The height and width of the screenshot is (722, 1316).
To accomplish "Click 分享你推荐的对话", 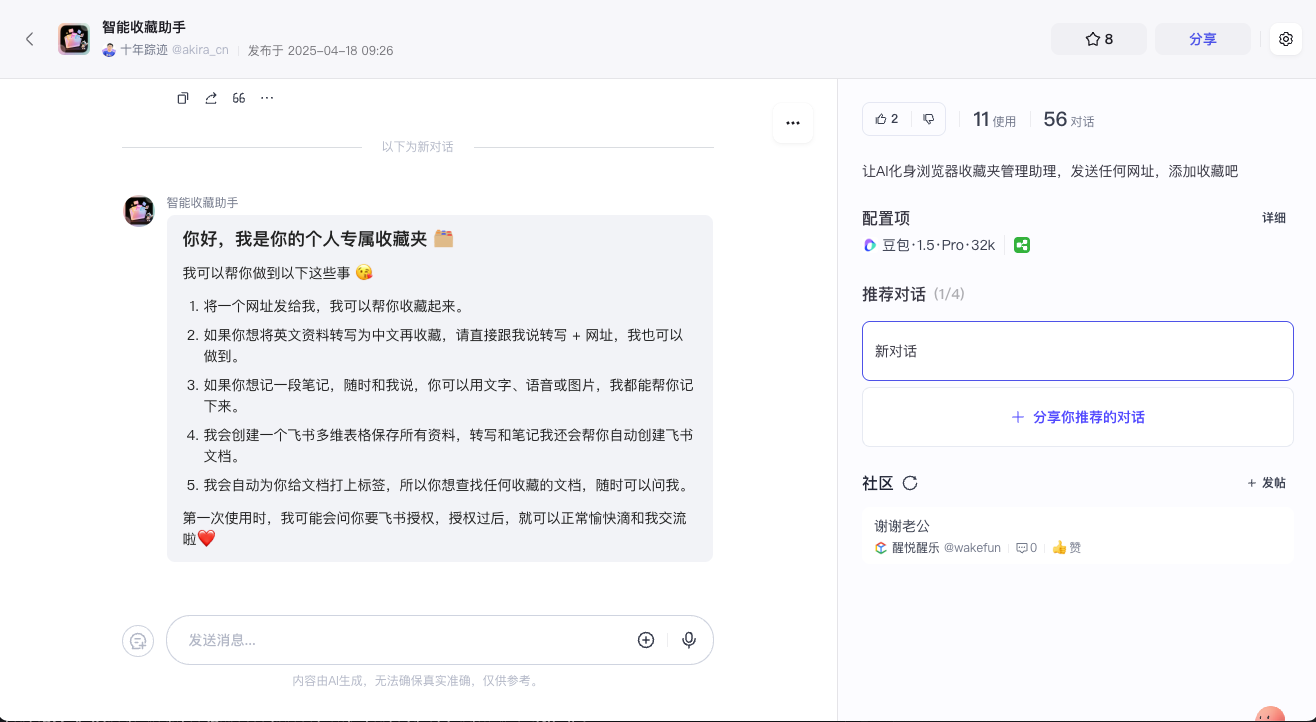I will point(1078,417).
